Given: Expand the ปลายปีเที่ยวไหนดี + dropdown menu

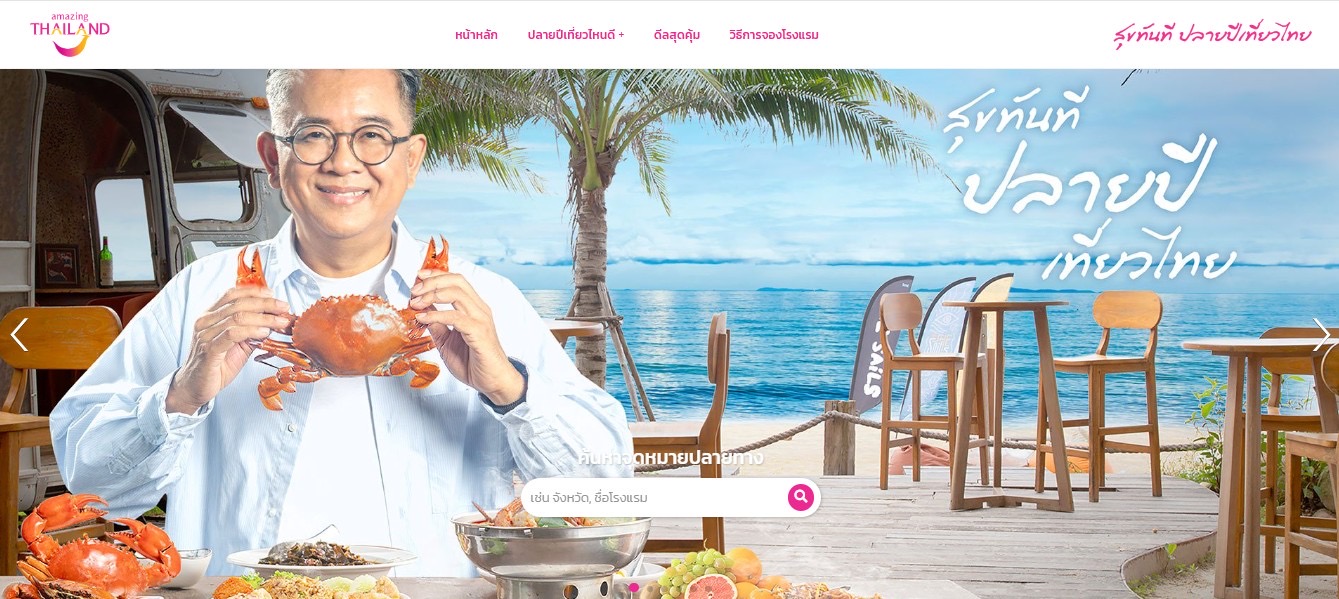Looking at the screenshot, I should click(x=576, y=35).
